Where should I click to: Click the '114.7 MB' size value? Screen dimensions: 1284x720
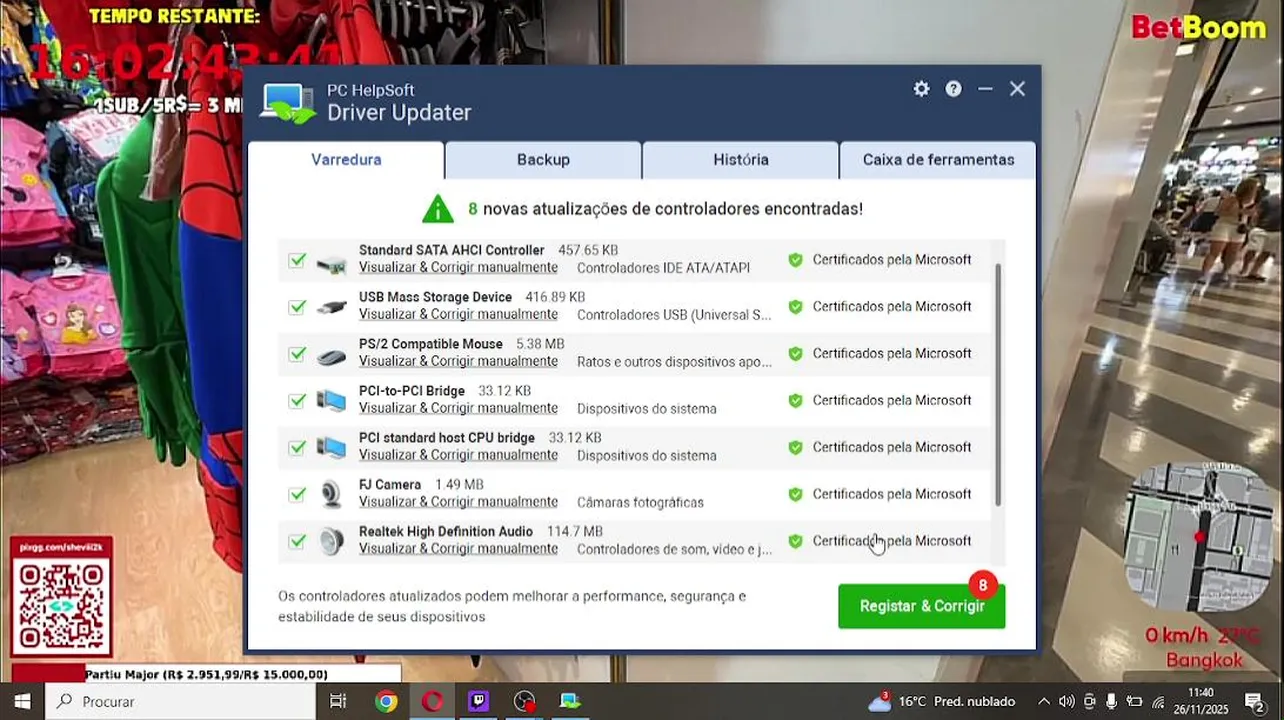tap(575, 532)
